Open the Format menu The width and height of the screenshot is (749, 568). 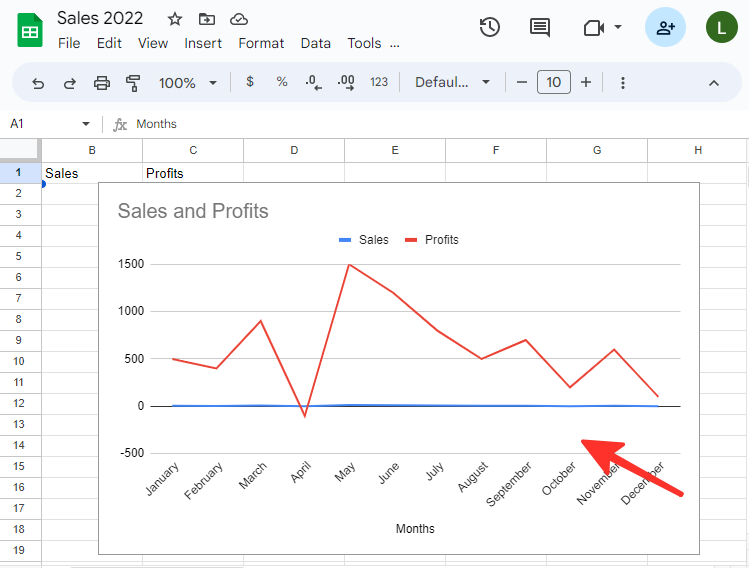[261, 43]
